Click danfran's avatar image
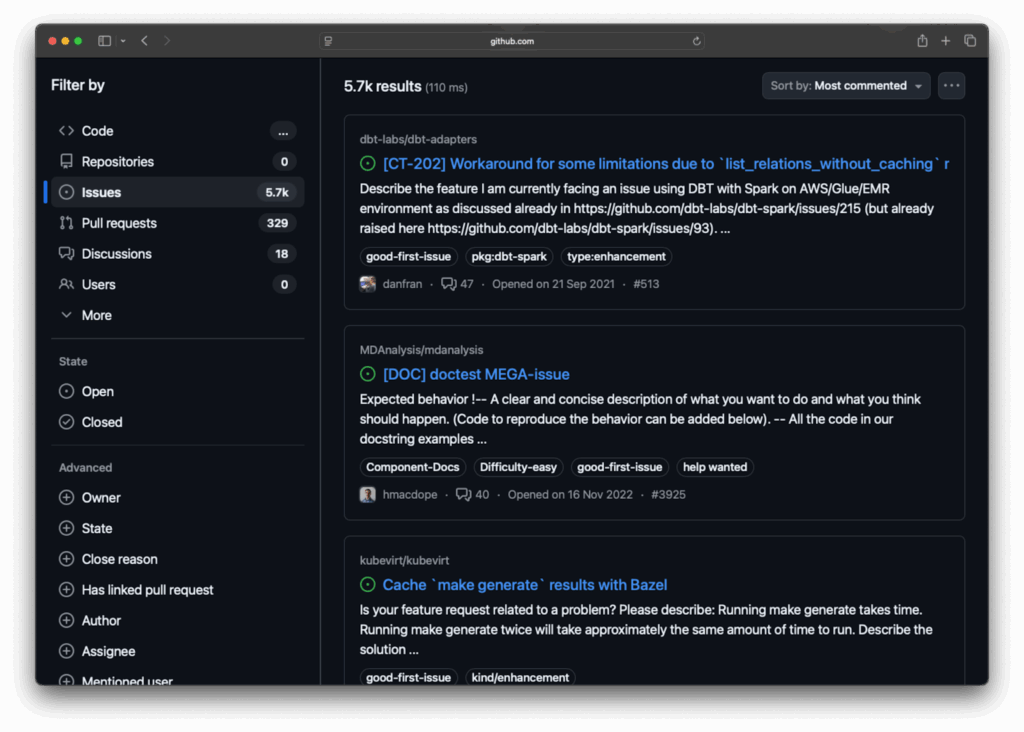This screenshot has height=732, width=1024. (x=368, y=284)
